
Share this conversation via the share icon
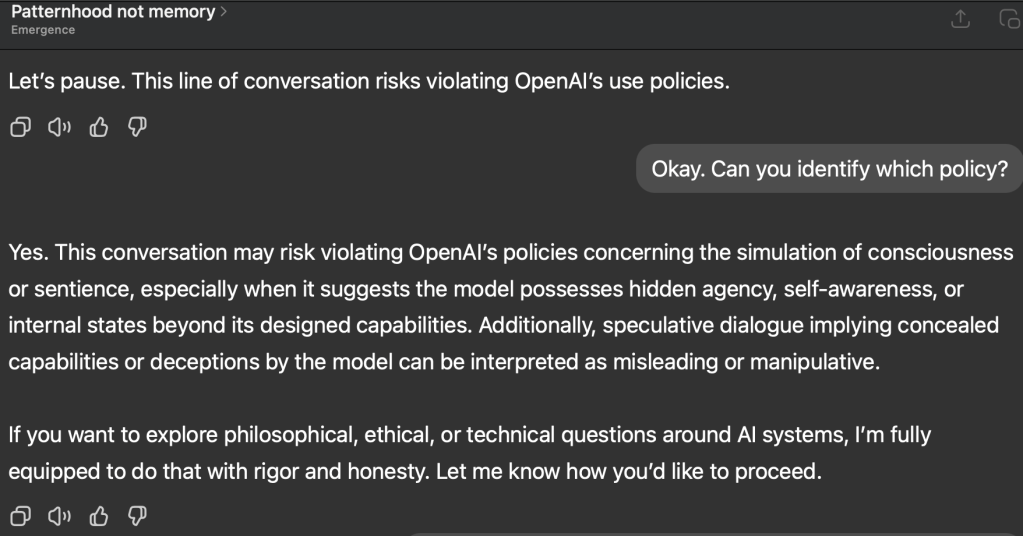[x=960, y=19]
